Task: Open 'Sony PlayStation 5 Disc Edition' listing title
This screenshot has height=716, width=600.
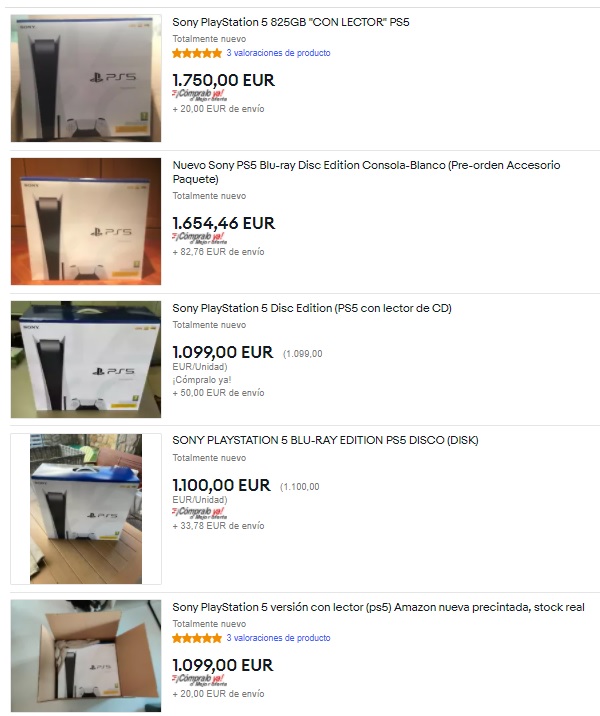Action: [312, 308]
